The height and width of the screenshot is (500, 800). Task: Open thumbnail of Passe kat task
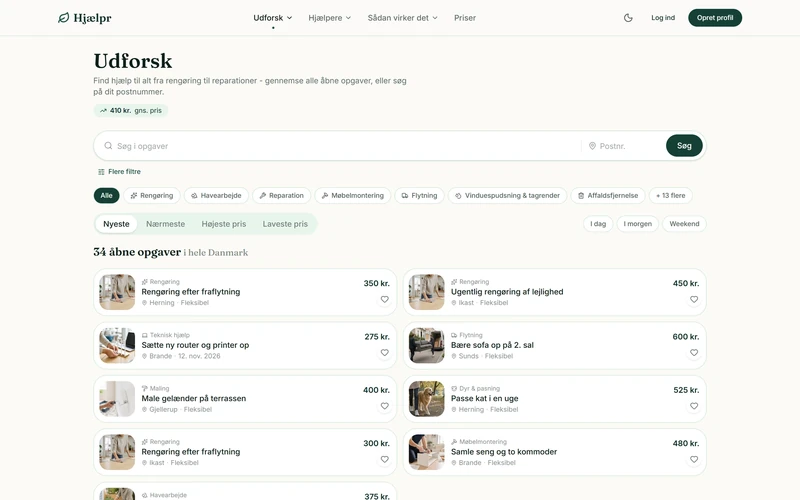click(x=427, y=399)
